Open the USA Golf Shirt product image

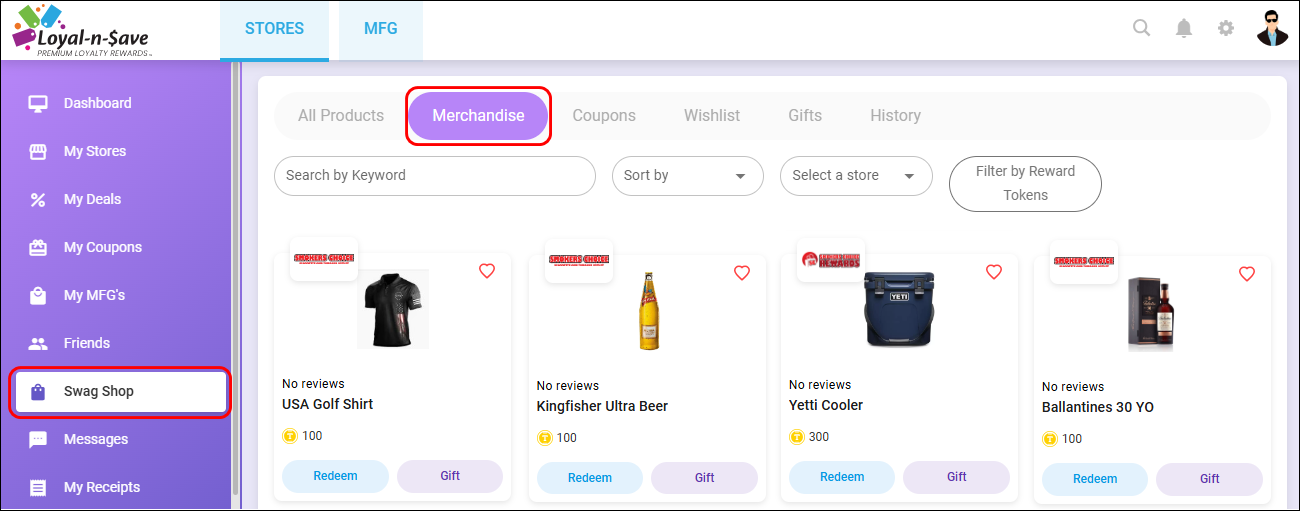[x=393, y=309]
